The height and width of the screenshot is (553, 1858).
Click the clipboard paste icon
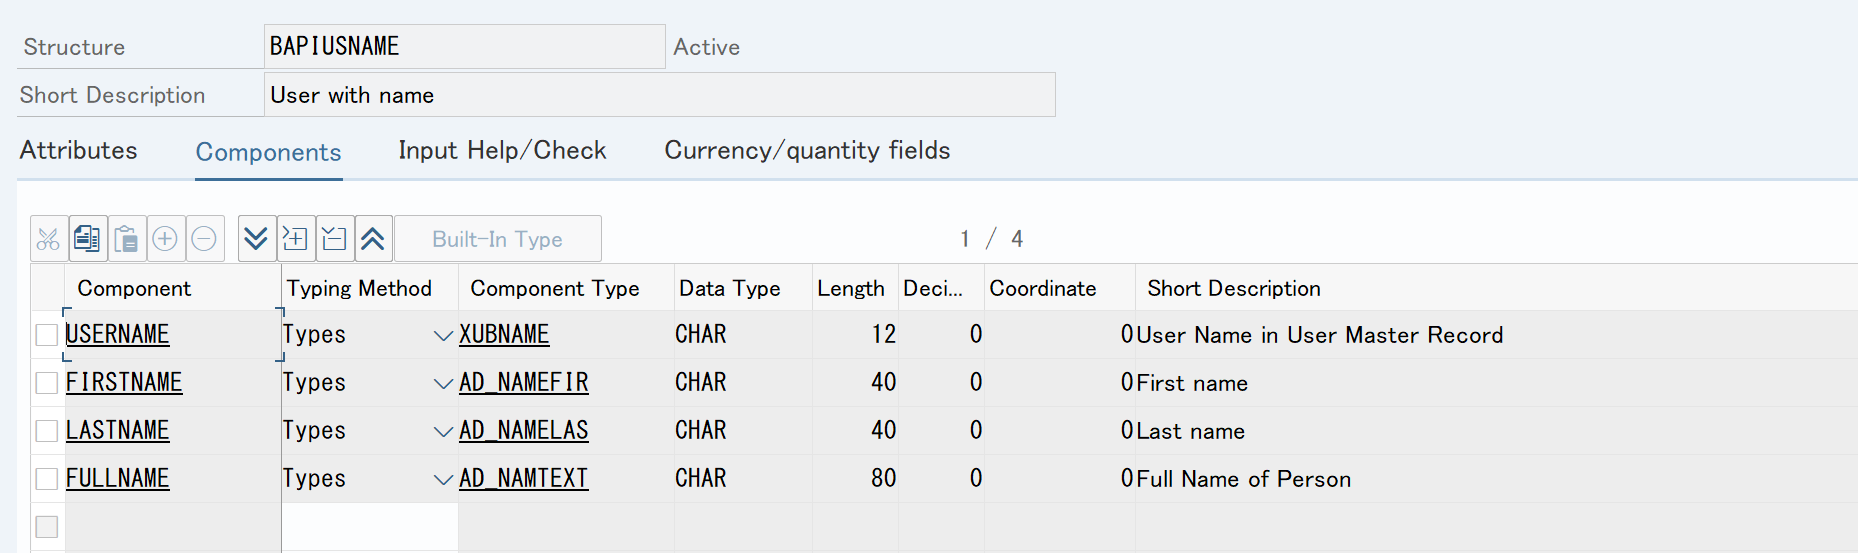pos(126,239)
